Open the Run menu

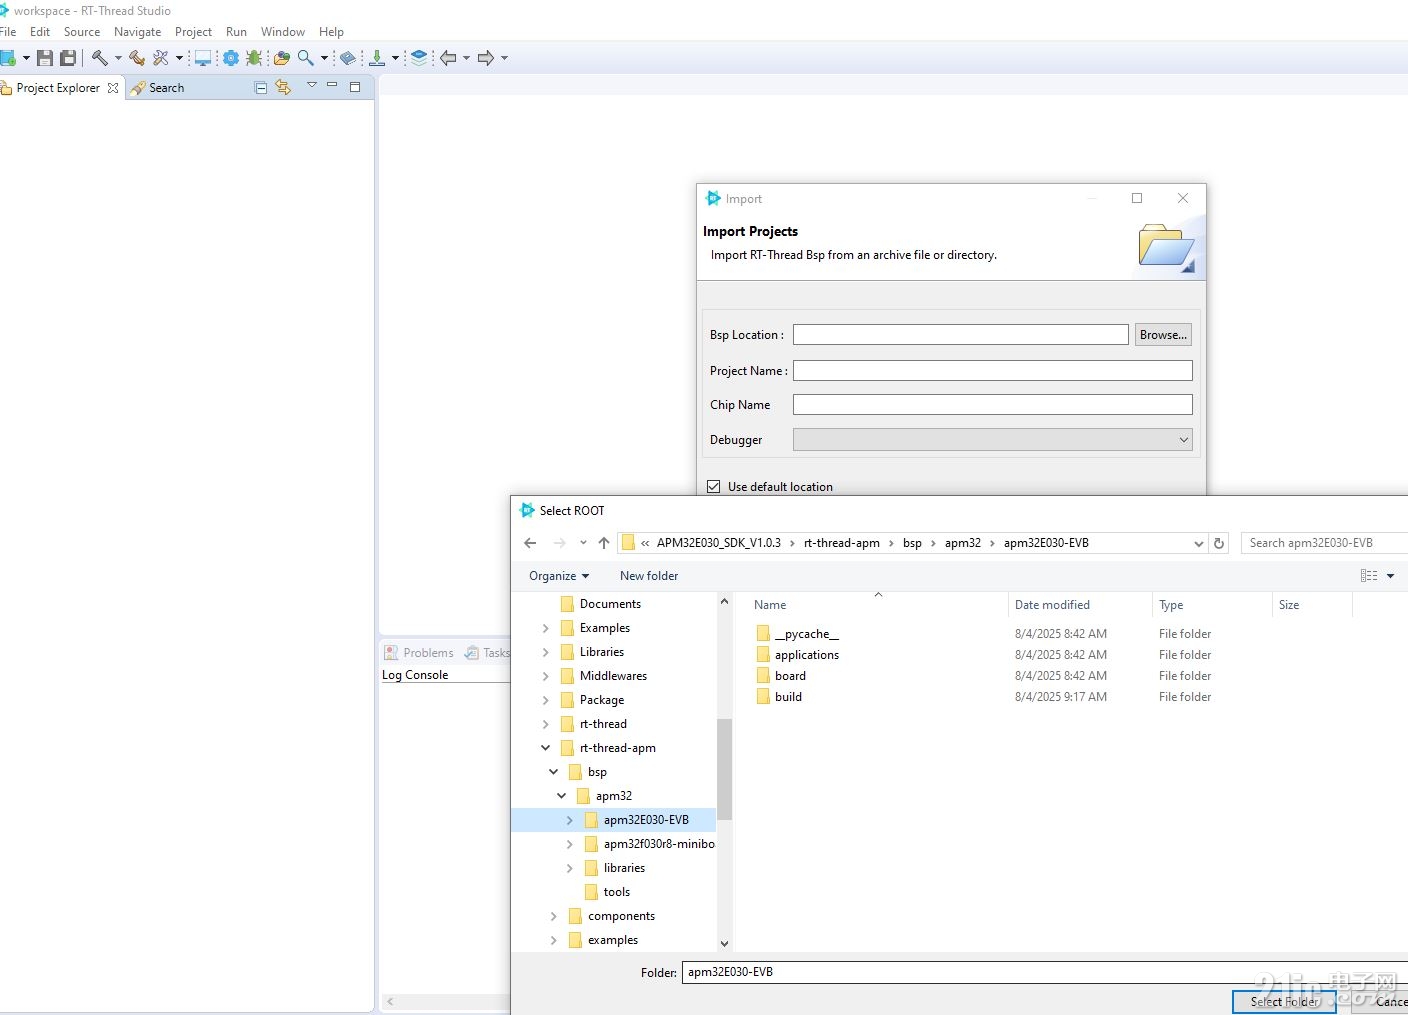236,32
